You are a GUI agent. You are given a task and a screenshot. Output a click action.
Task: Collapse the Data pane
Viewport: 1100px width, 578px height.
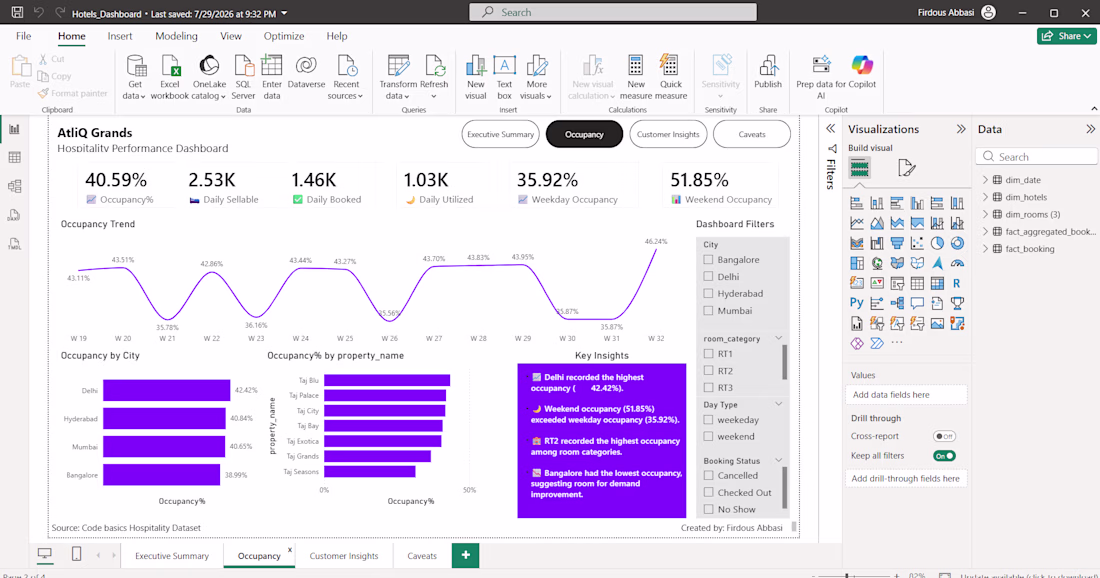[x=1090, y=129]
